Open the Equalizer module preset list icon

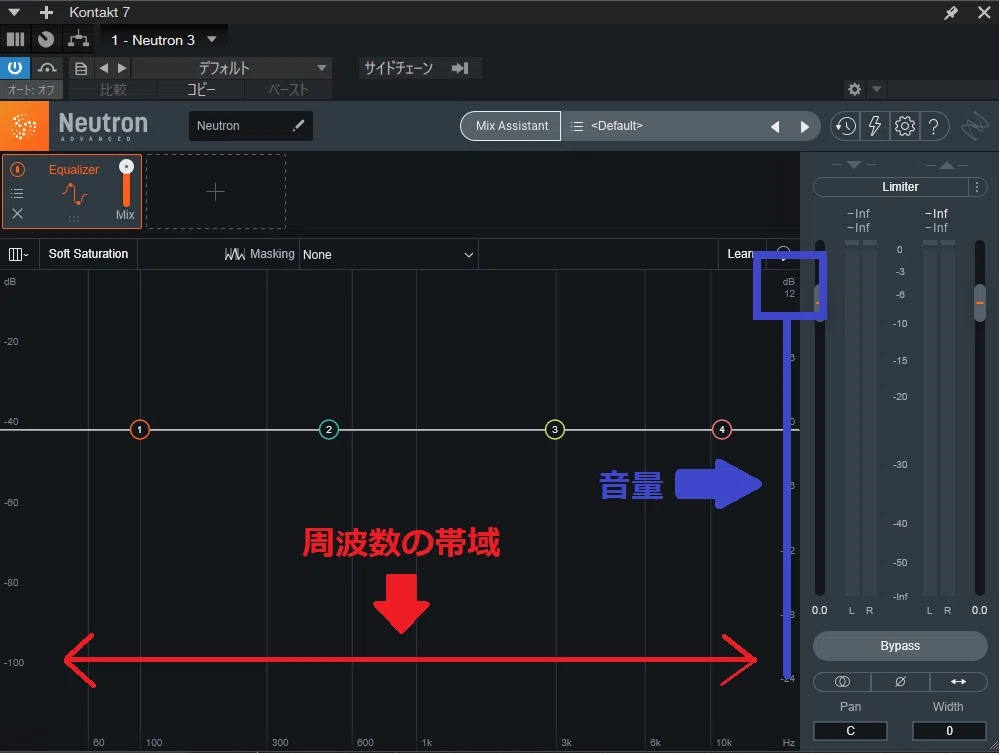tap(17, 193)
